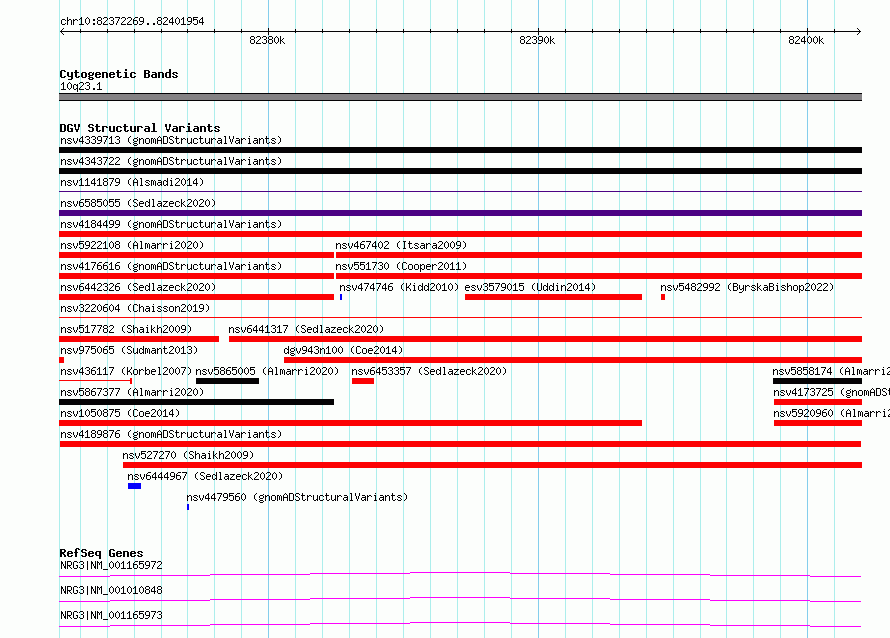Click the 82380k ruler tick label
Screen dimensions: 890x638
click(x=267, y=40)
